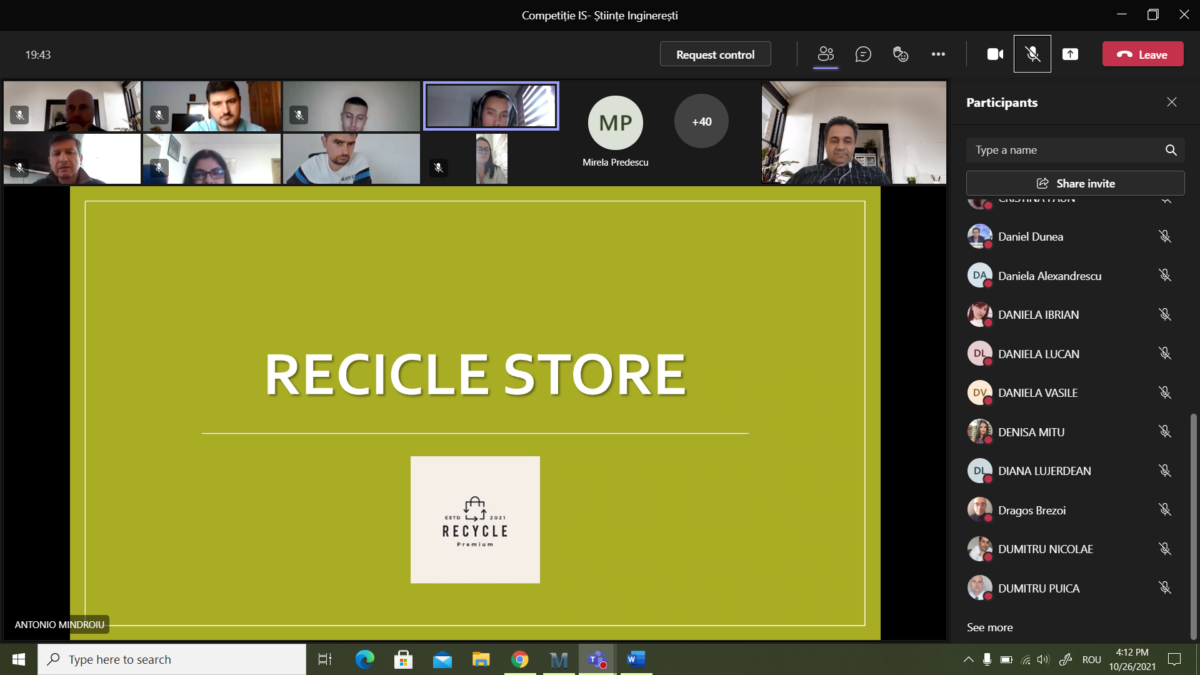The image size is (1200, 675).
Task: Open Google Chrome from the taskbar
Action: (x=519, y=659)
